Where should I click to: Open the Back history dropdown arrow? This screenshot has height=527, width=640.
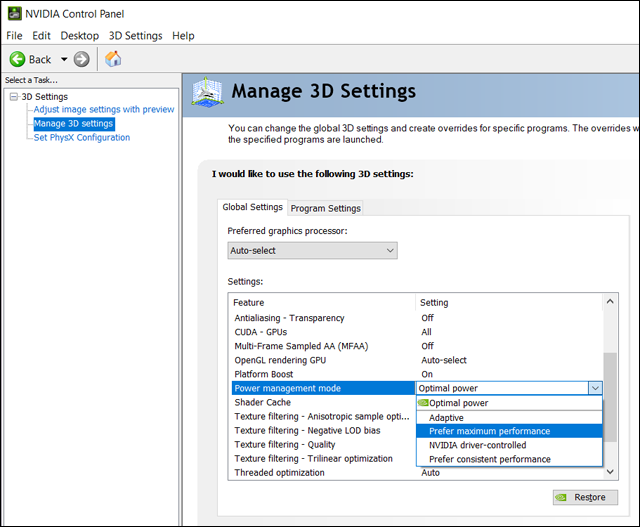point(64,60)
